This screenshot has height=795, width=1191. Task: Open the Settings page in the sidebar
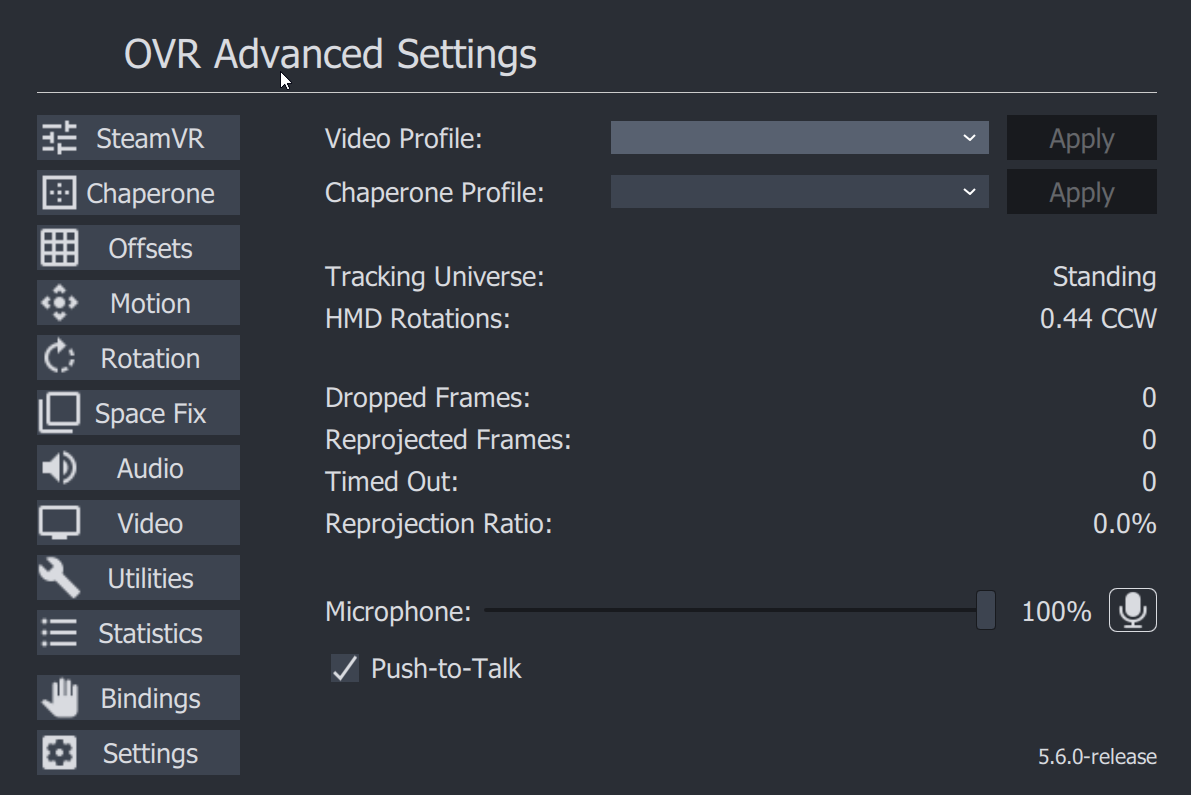click(138, 752)
